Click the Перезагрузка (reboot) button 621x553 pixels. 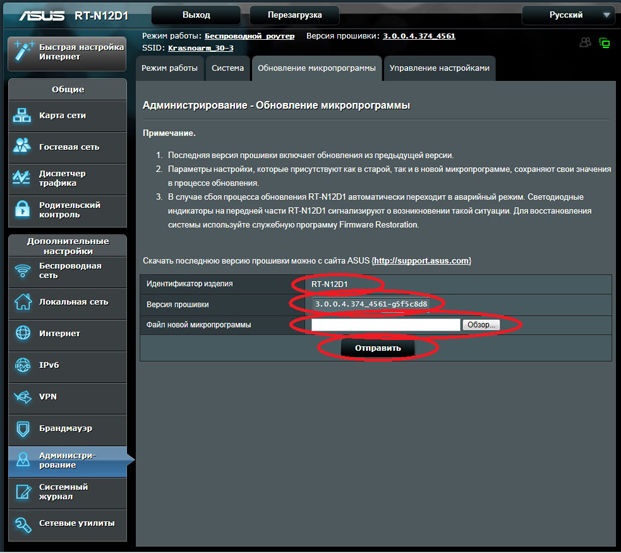point(294,15)
